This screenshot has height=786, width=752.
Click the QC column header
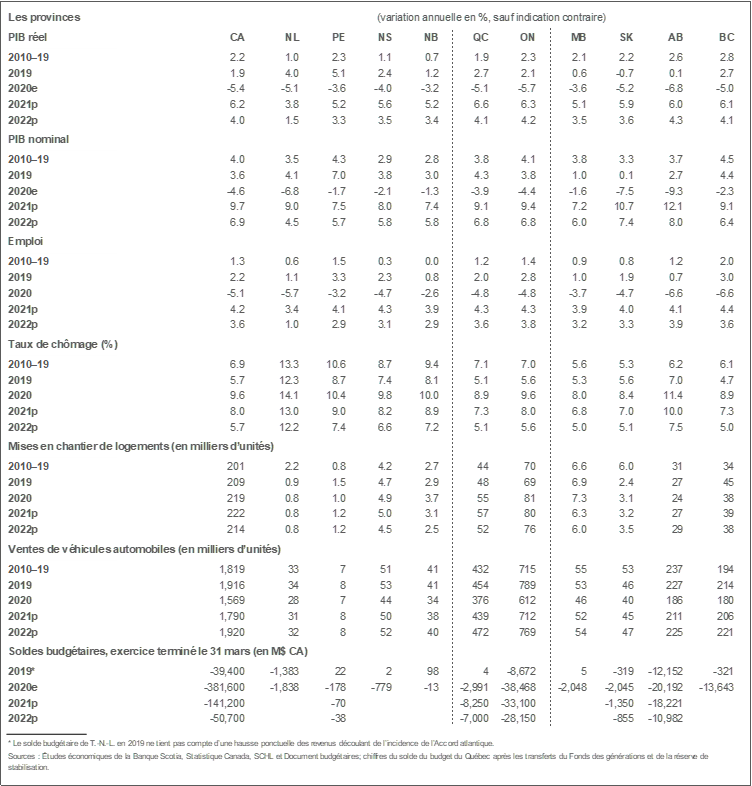click(481, 37)
